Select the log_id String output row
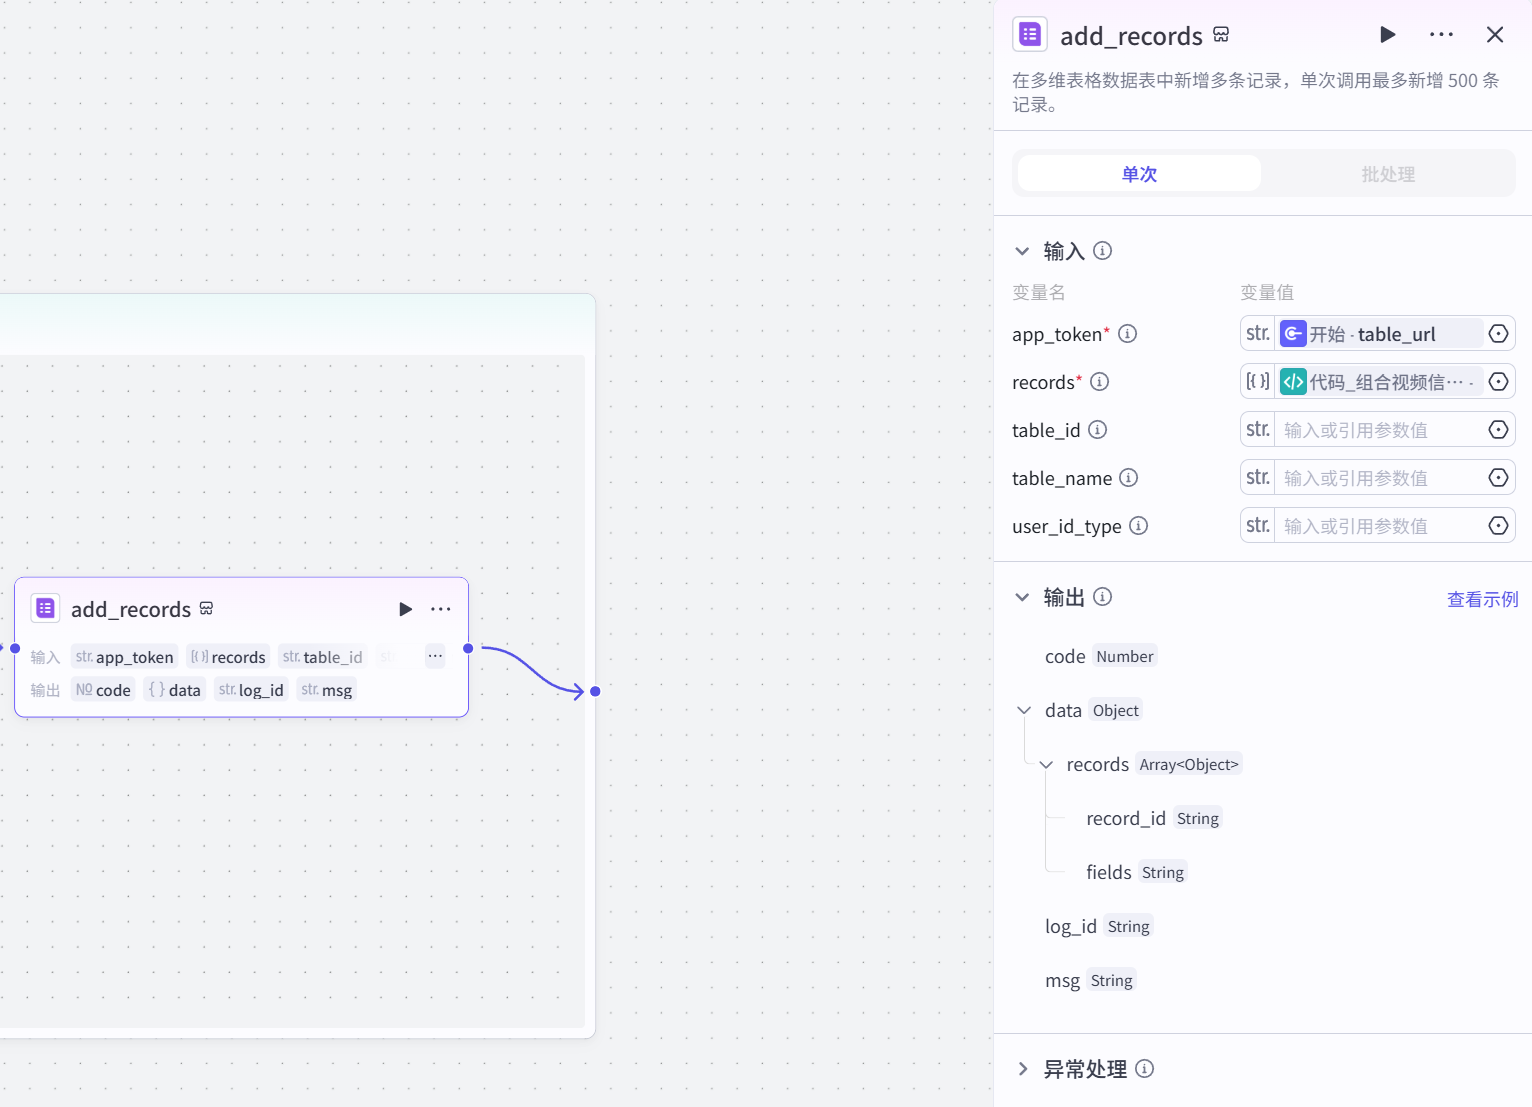Screen dimensions: 1532x1107 click(1099, 926)
